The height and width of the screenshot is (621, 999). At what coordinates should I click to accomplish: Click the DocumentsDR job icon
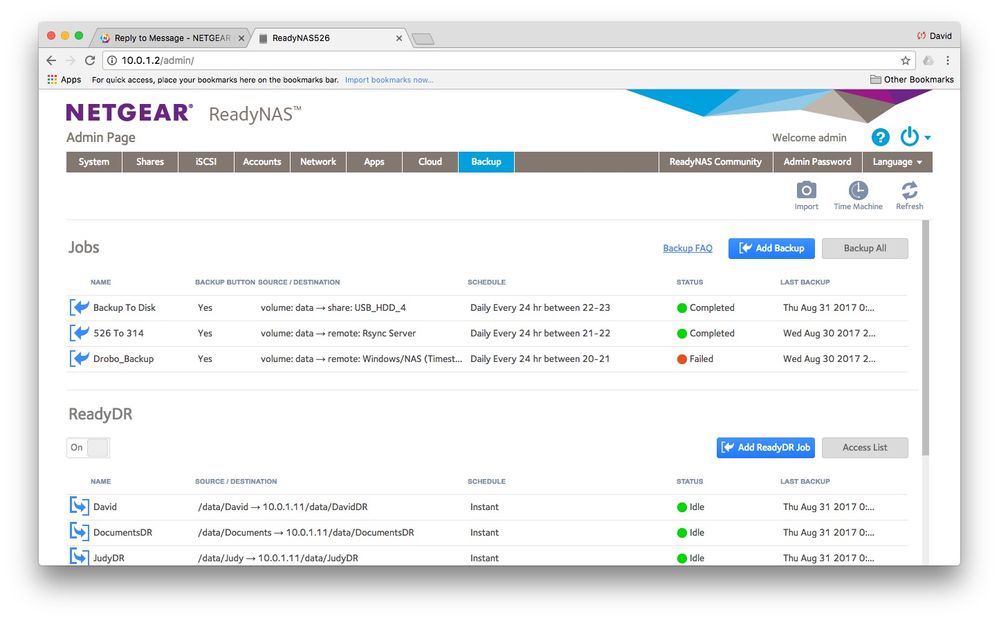pyautogui.click(x=79, y=532)
